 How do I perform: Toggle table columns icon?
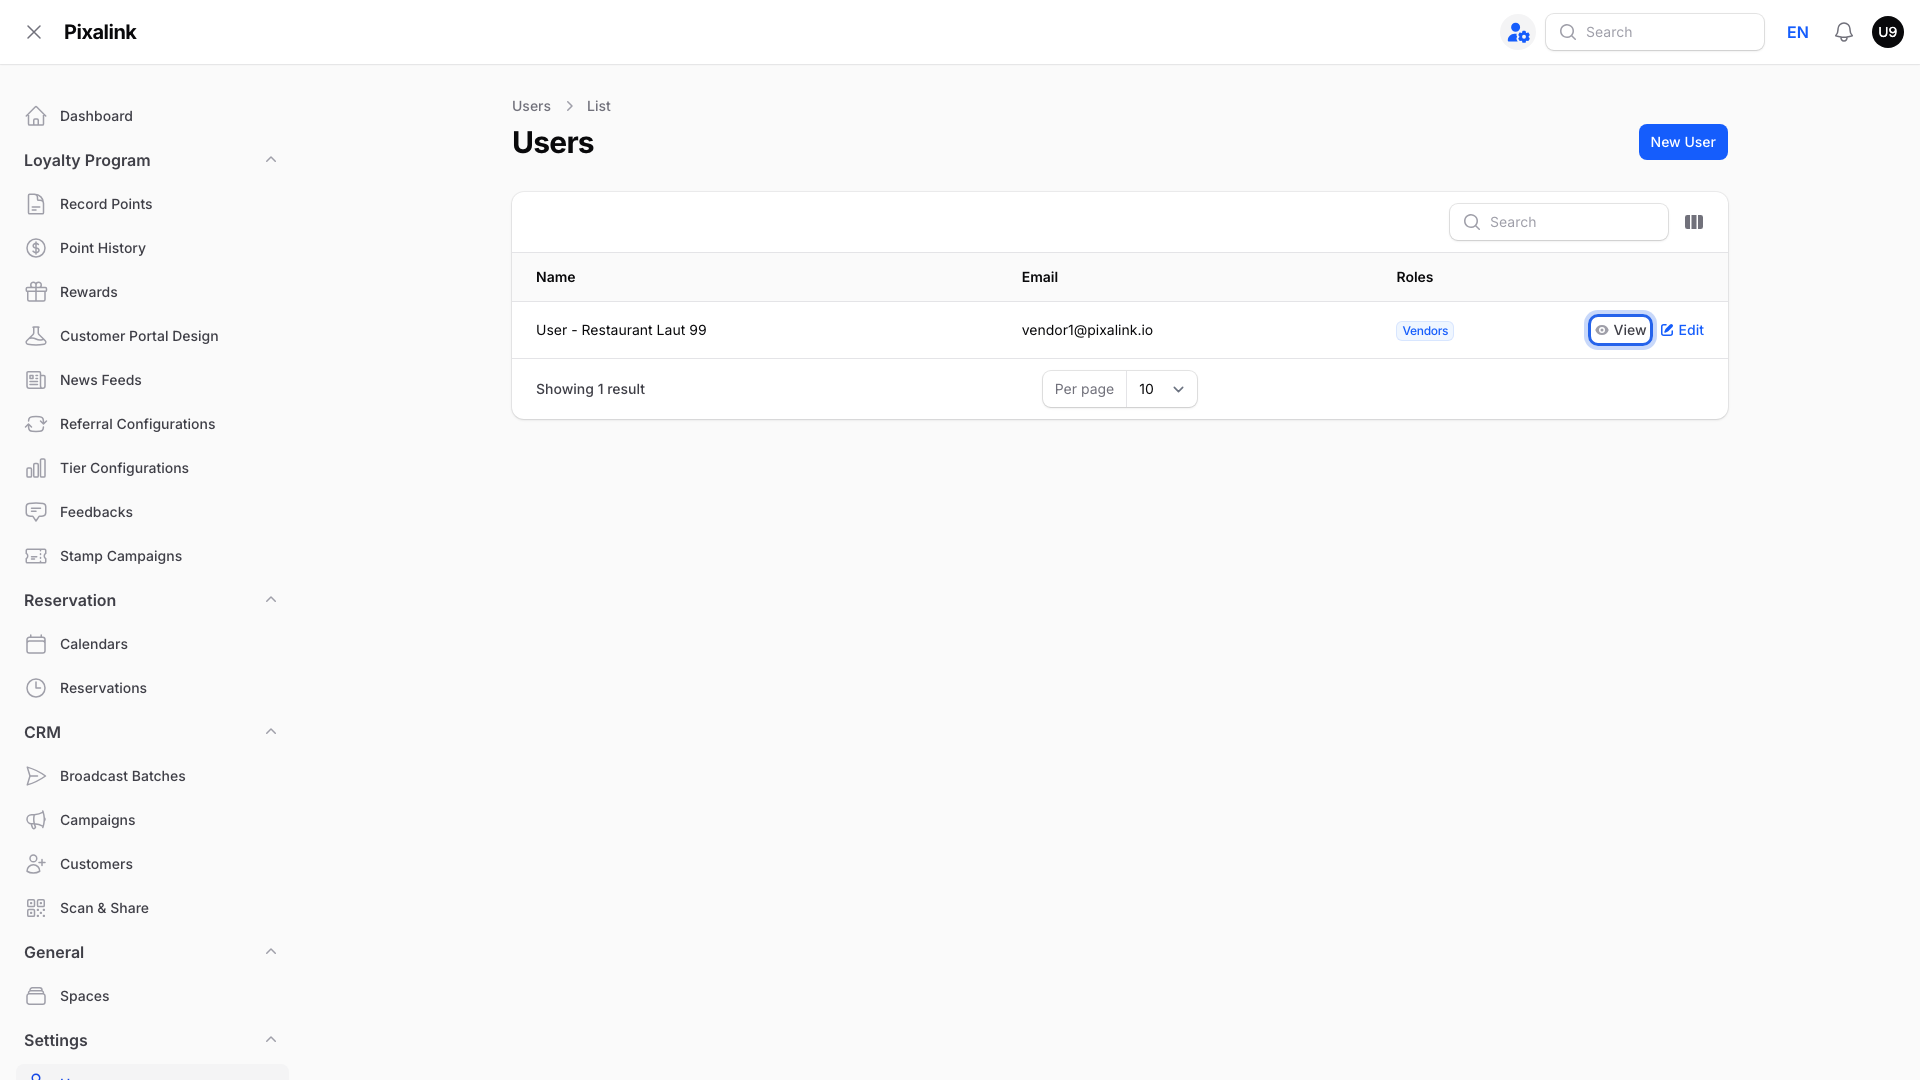(1694, 222)
